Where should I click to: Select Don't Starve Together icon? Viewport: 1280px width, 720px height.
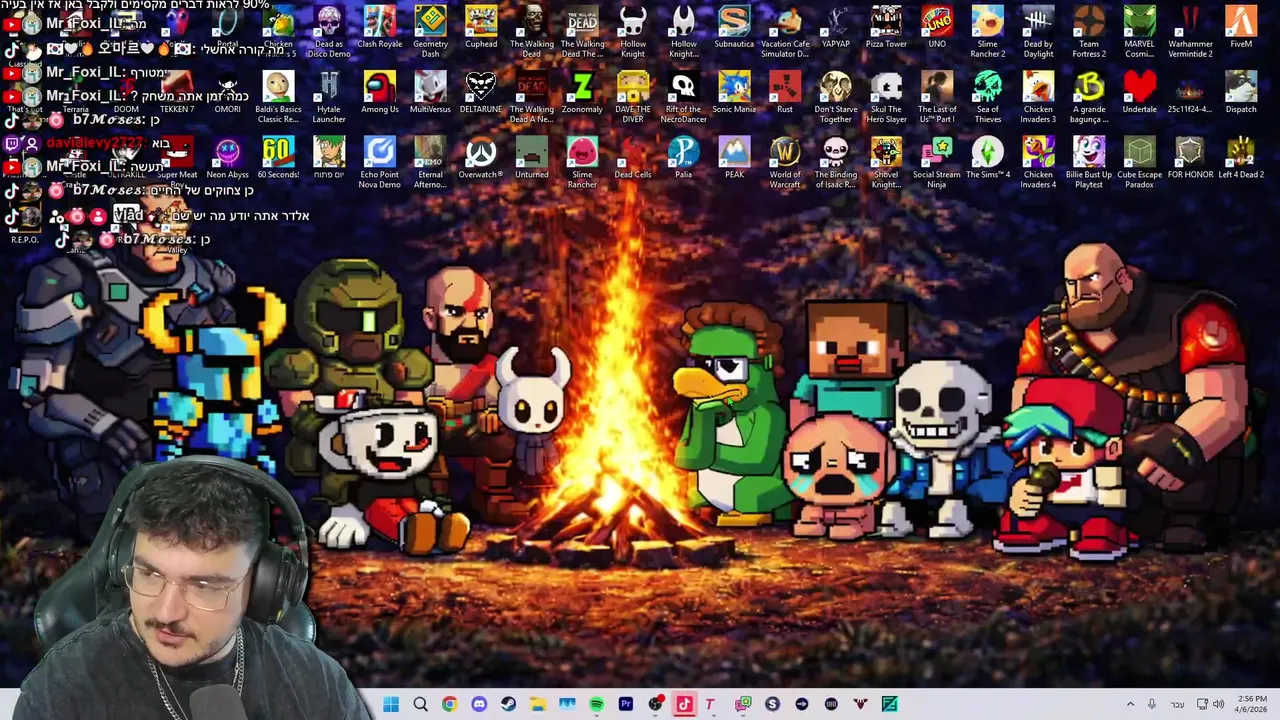click(x=836, y=97)
